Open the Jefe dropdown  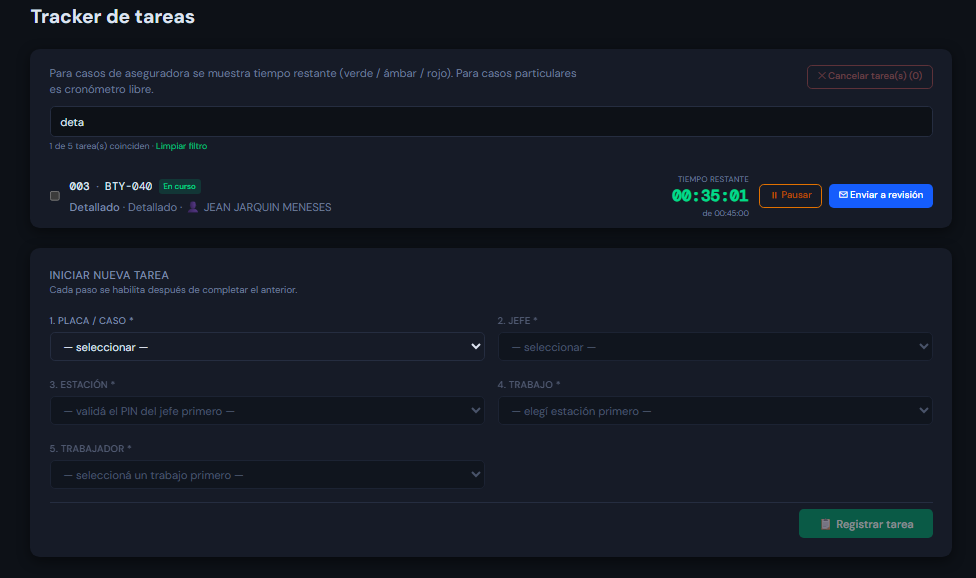pyautogui.click(x=715, y=347)
